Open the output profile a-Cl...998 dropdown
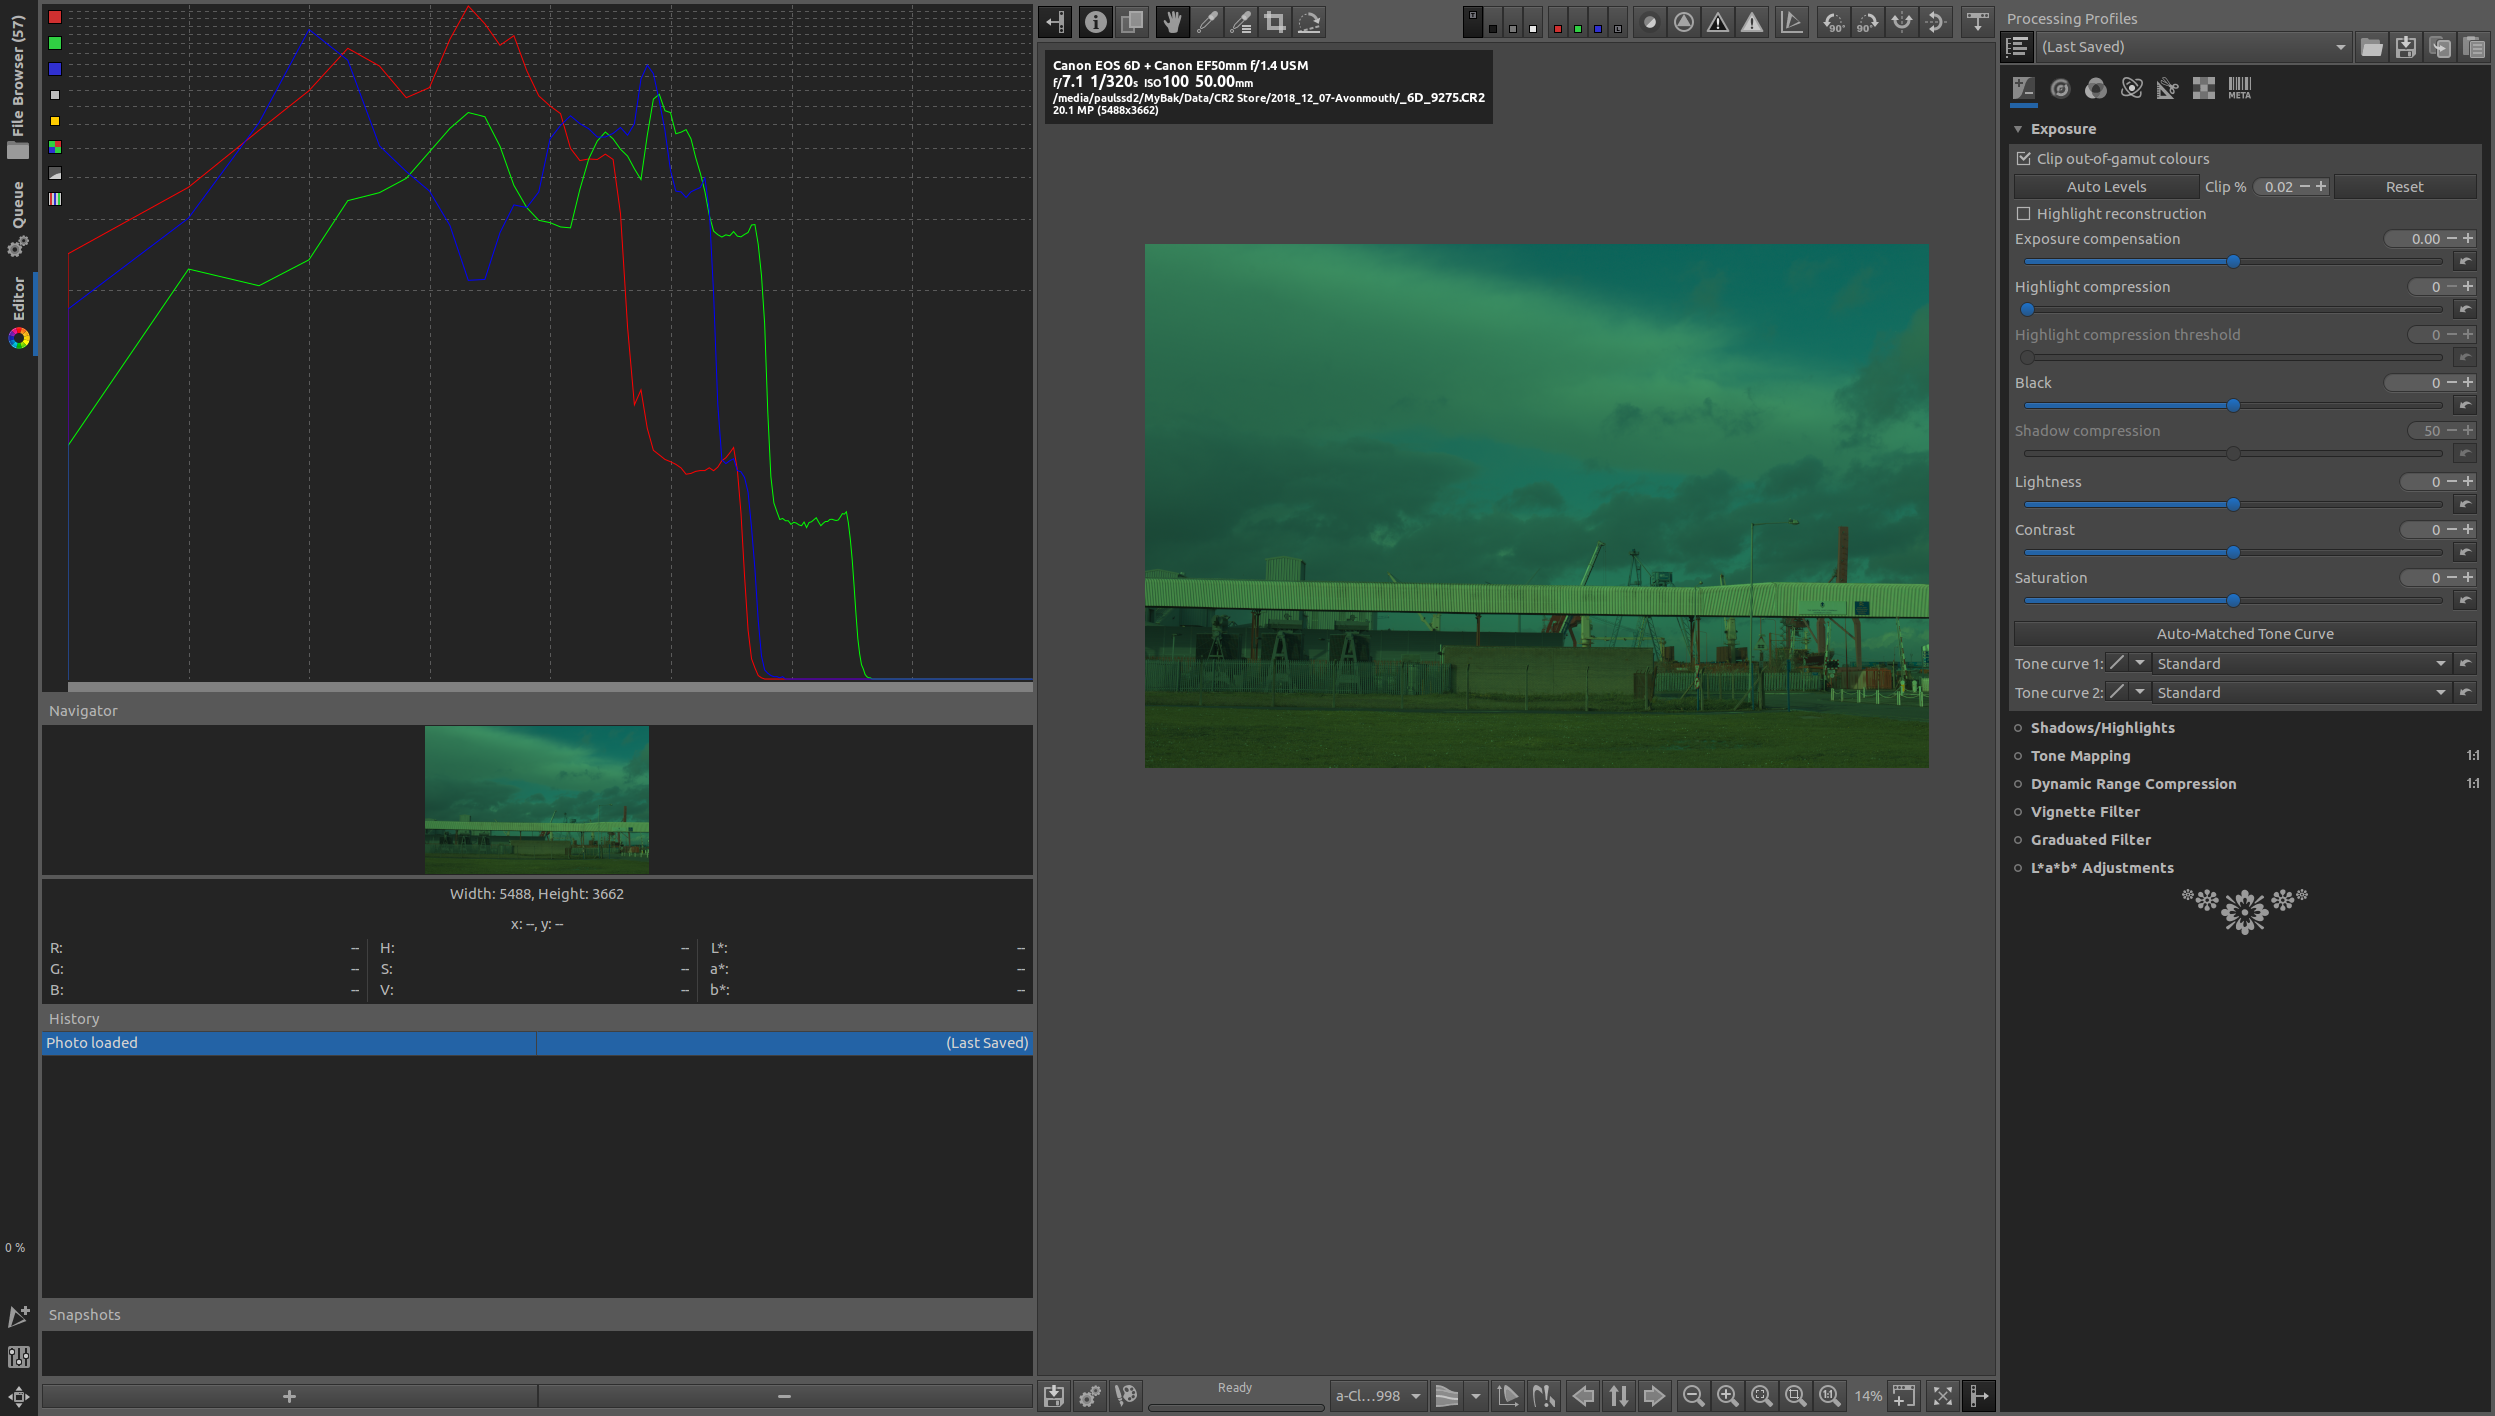The width and height of the screenshot is (2495, 1416). (1378, 1396)
